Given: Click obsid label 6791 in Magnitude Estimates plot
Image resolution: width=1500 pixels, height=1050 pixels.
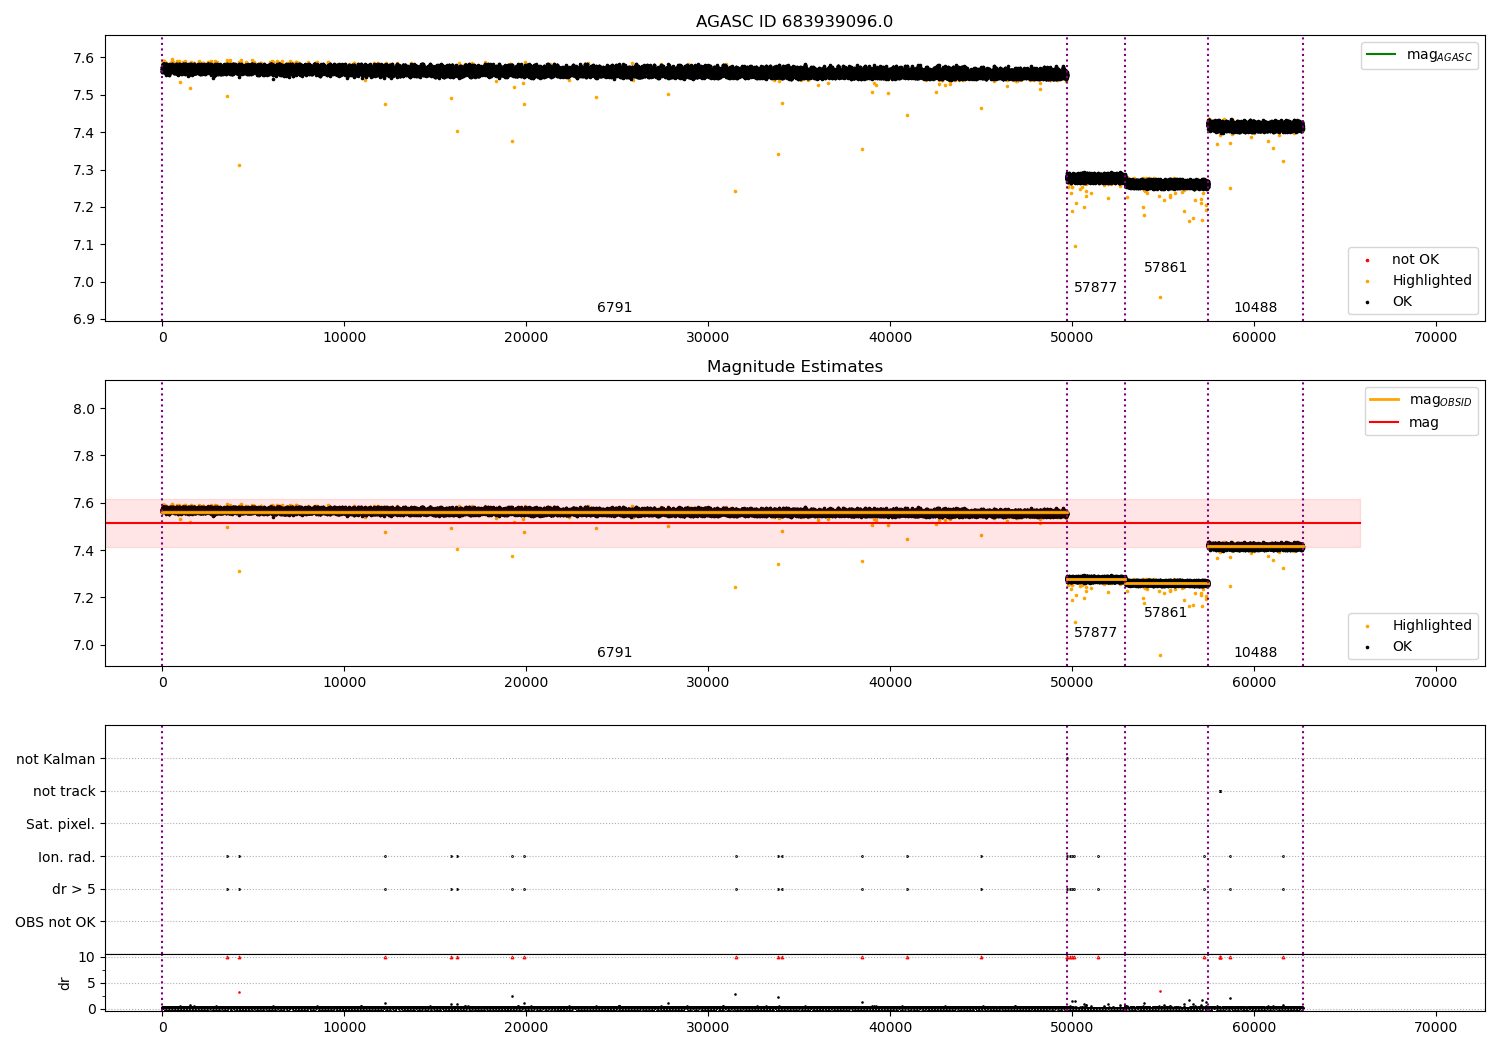Looking at the screenshot, I should [614, 653].
